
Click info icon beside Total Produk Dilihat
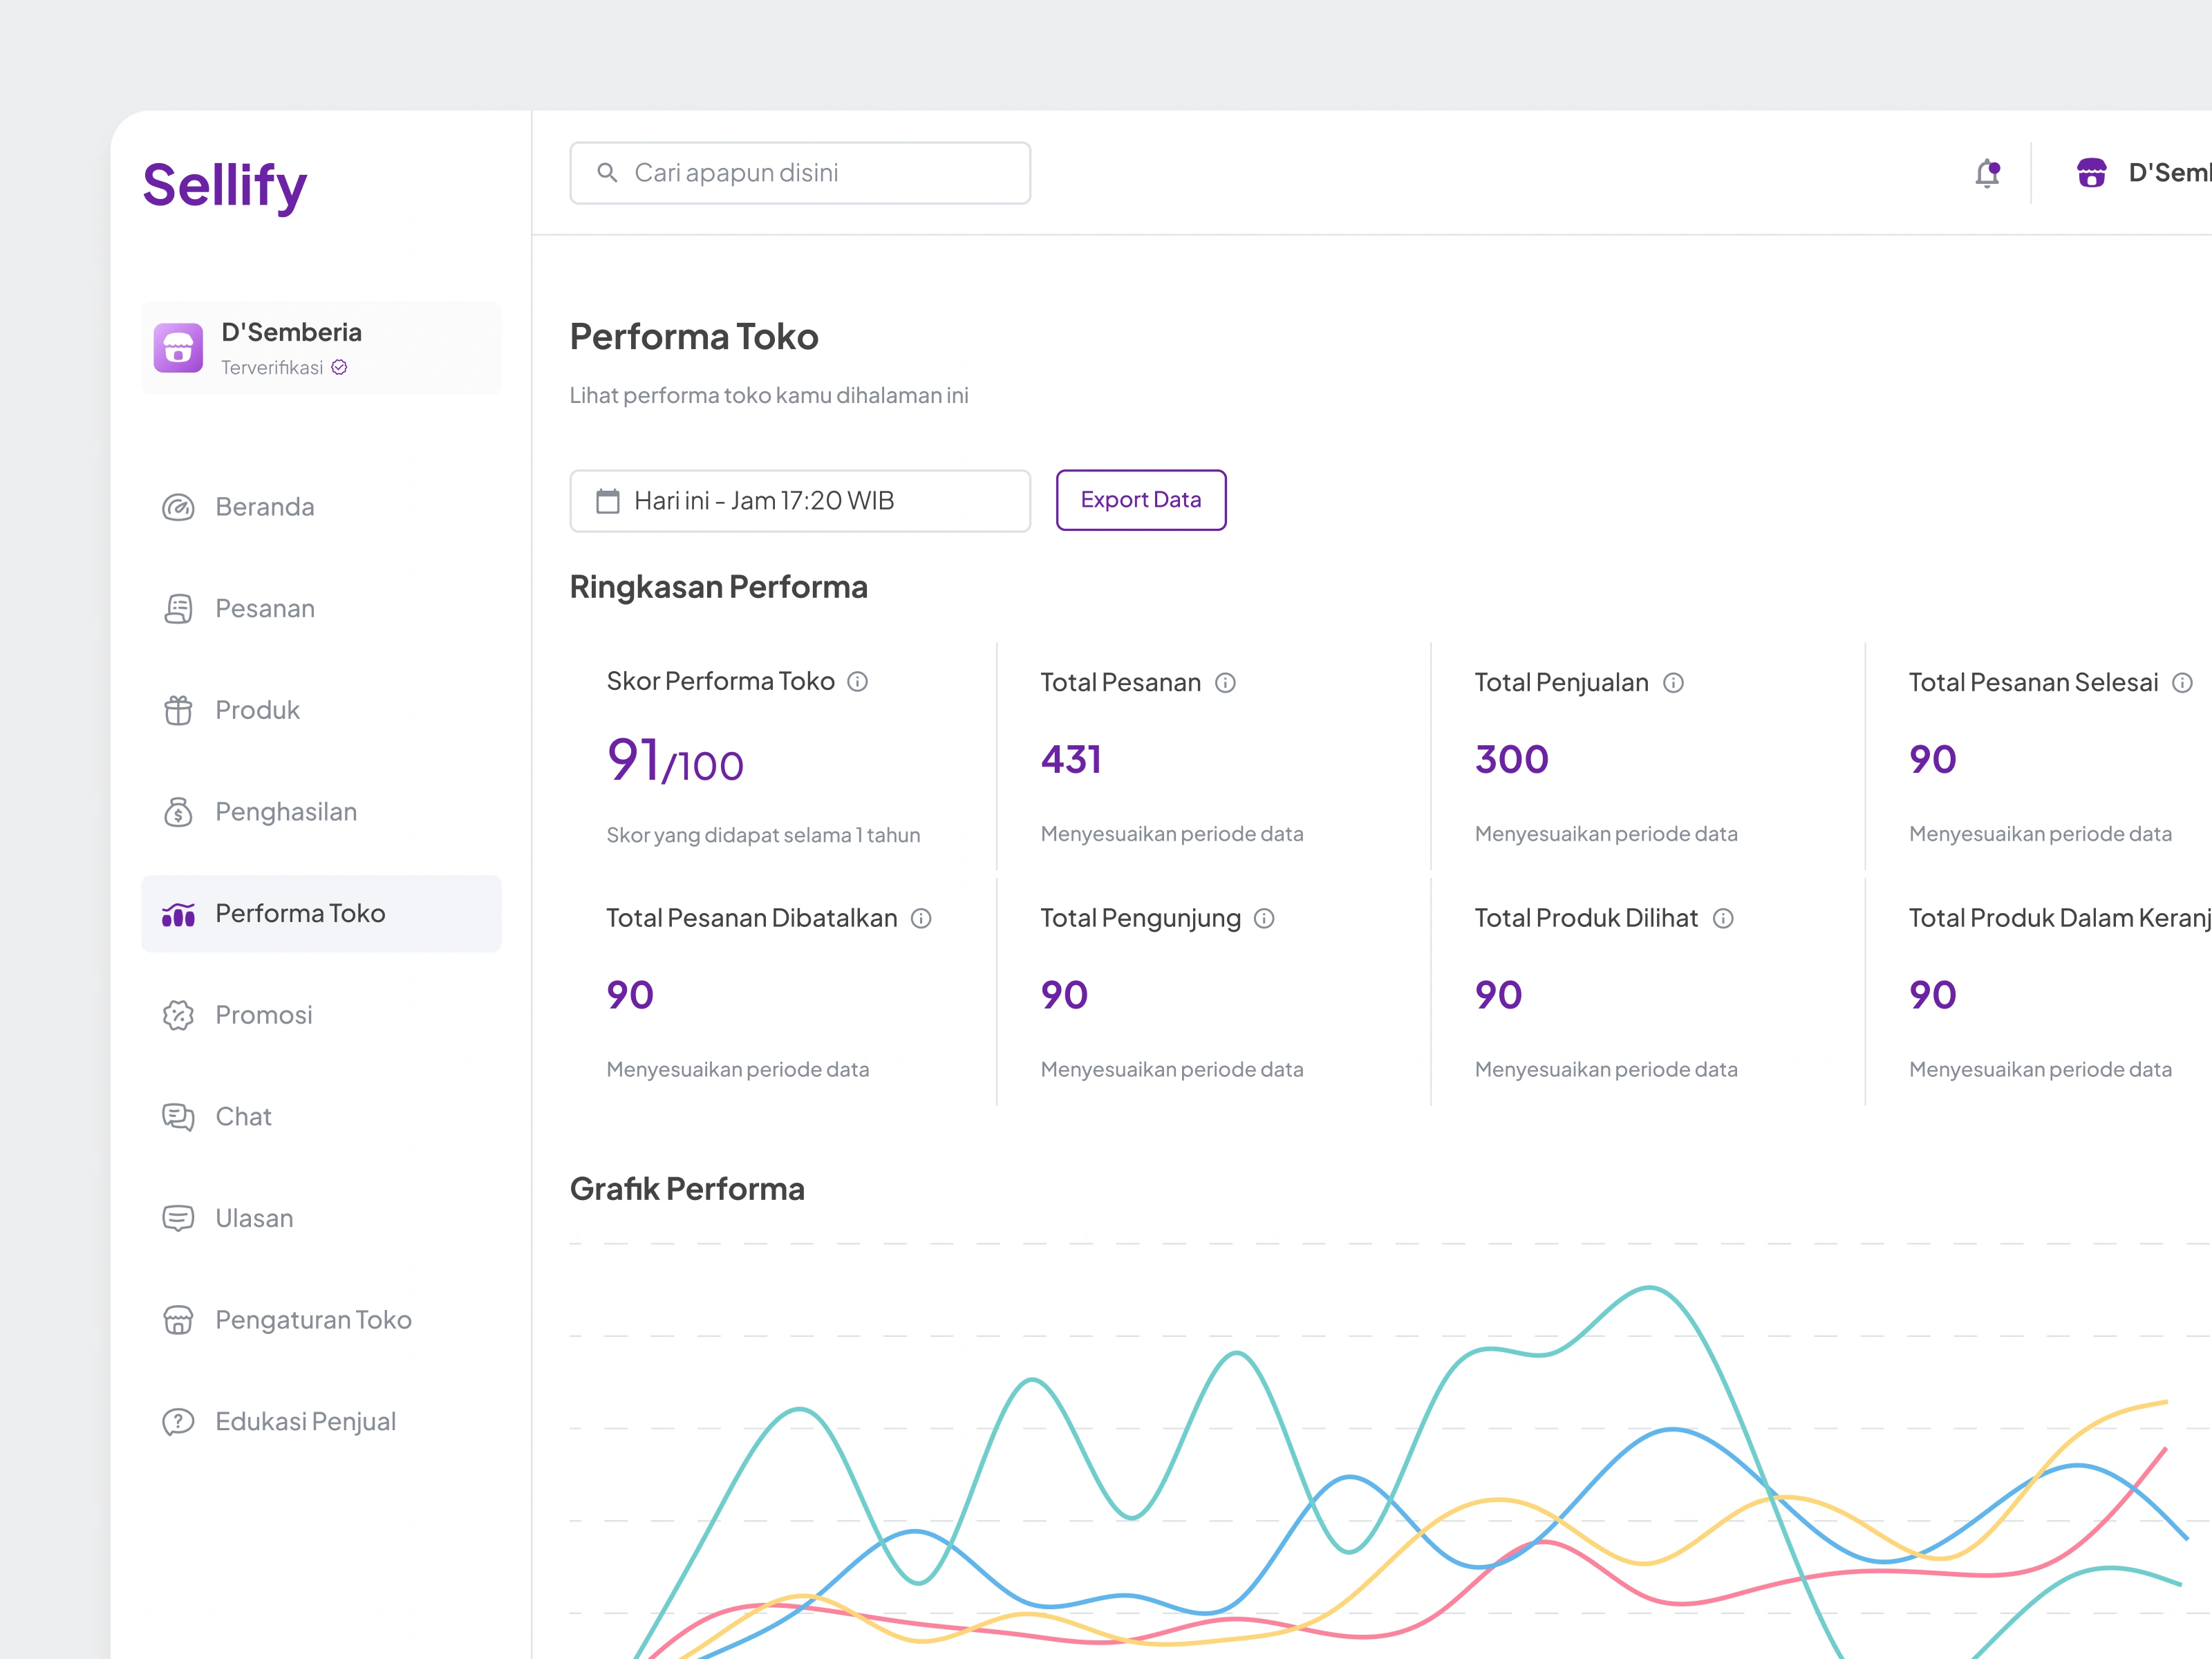point(1723,918)
